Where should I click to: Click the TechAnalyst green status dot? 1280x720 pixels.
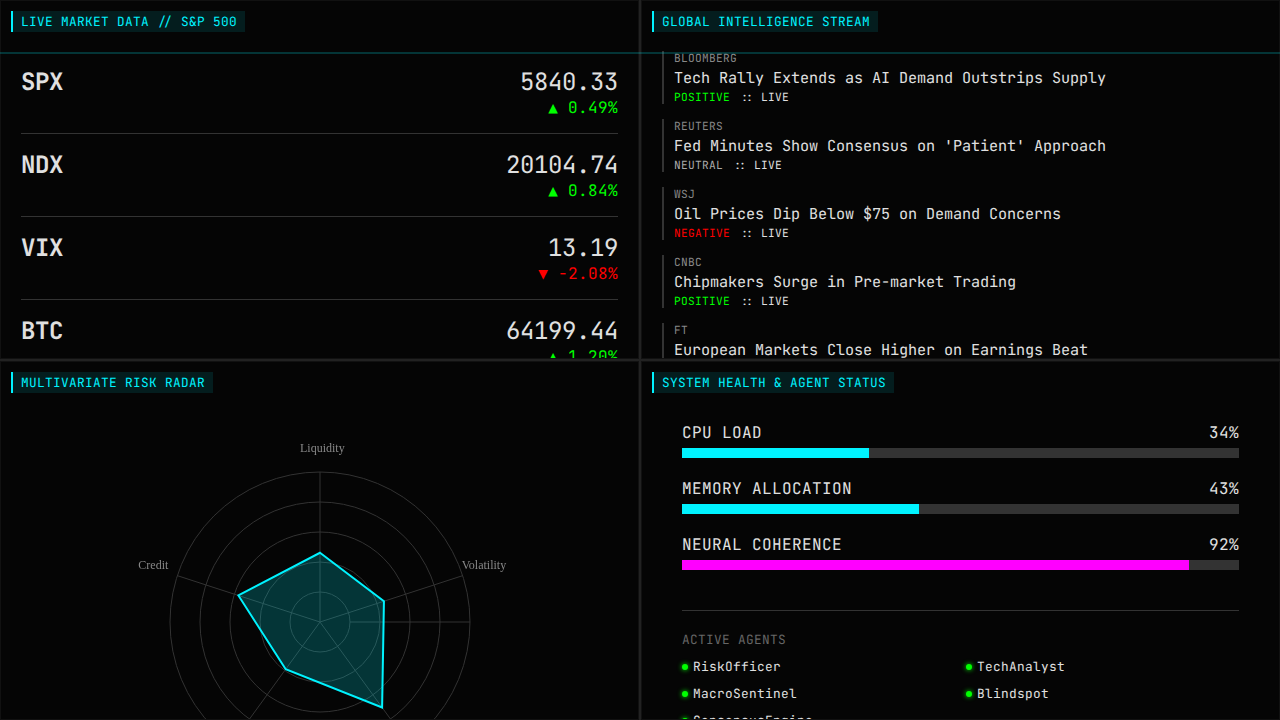point(969,667)
